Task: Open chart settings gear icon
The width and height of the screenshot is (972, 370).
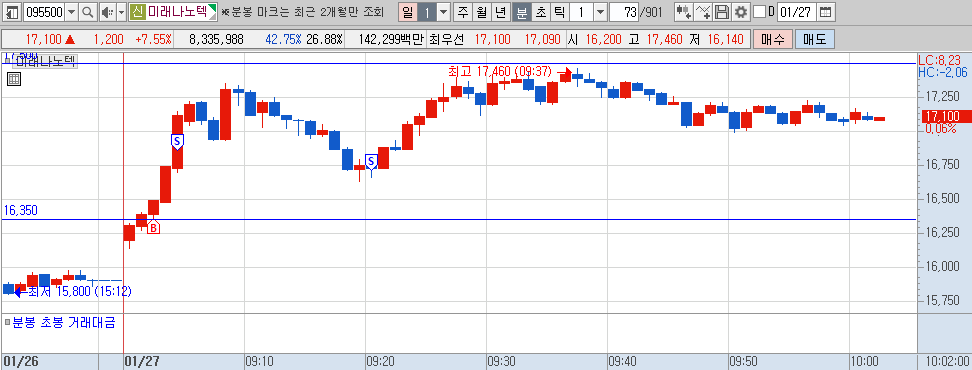Action: 740,12
